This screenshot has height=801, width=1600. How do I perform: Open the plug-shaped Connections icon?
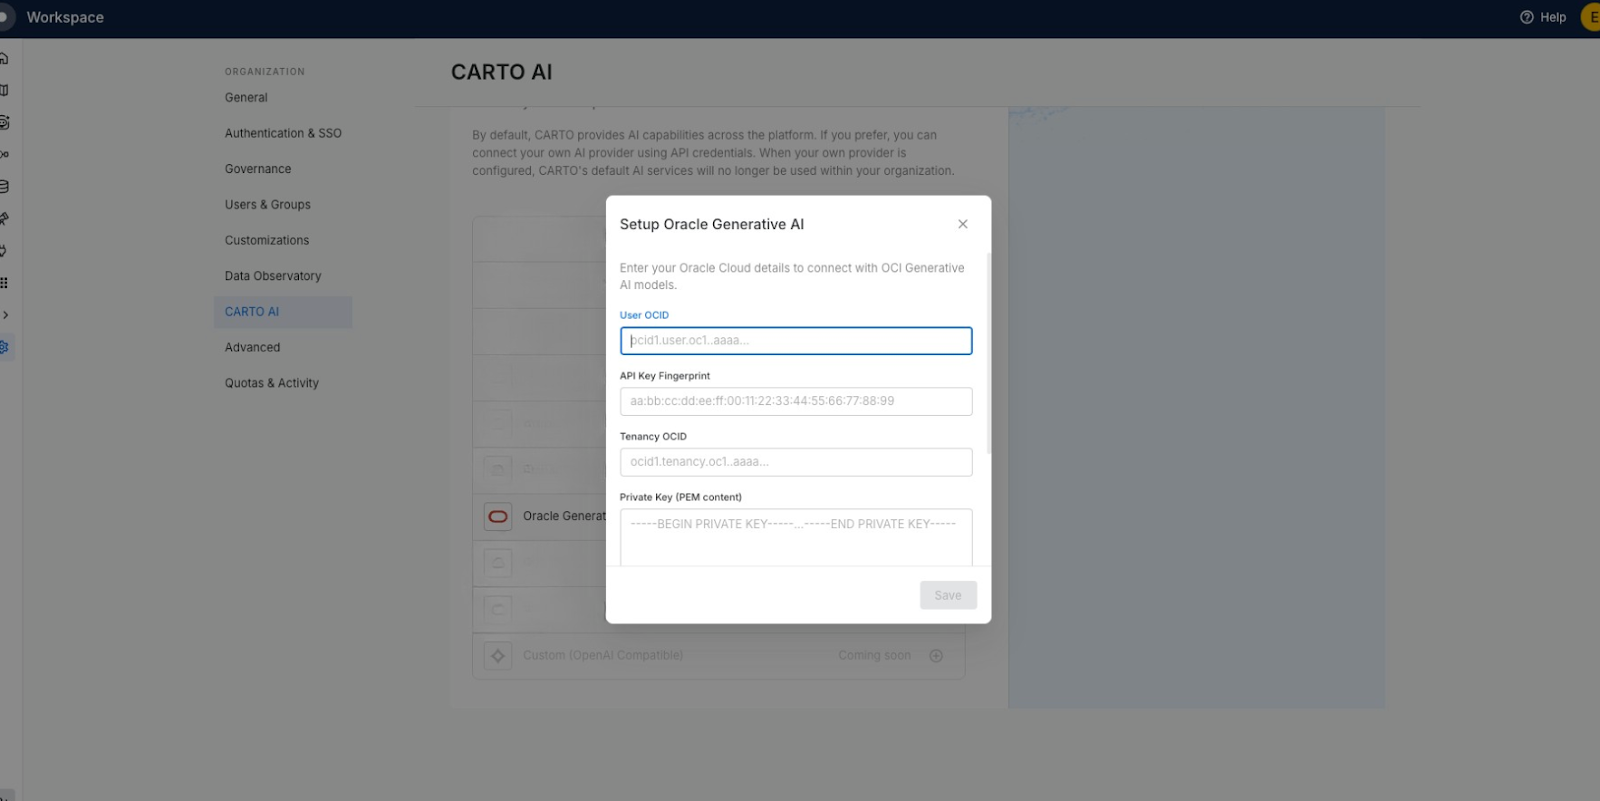4,250
